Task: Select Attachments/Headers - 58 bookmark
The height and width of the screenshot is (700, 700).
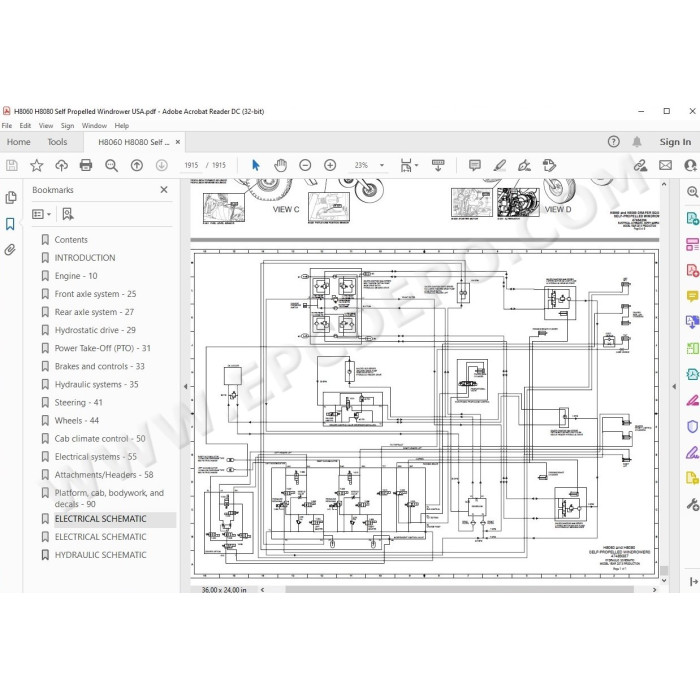Action: click(x=104, y=475)
